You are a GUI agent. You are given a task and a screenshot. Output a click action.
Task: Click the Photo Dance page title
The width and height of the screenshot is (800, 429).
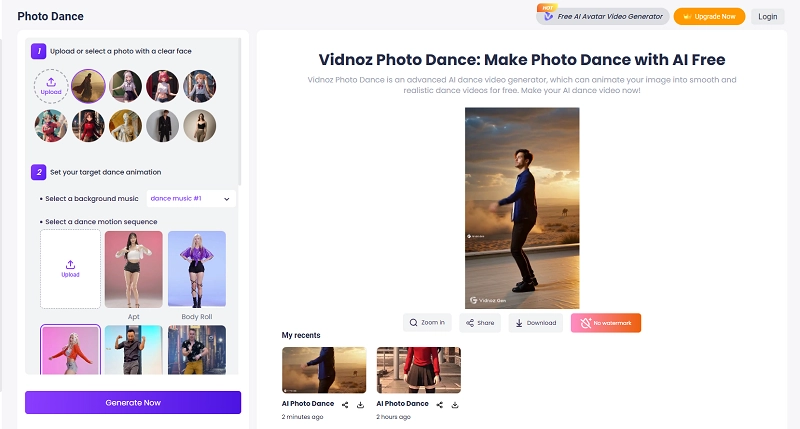click(x=51, y=16)
